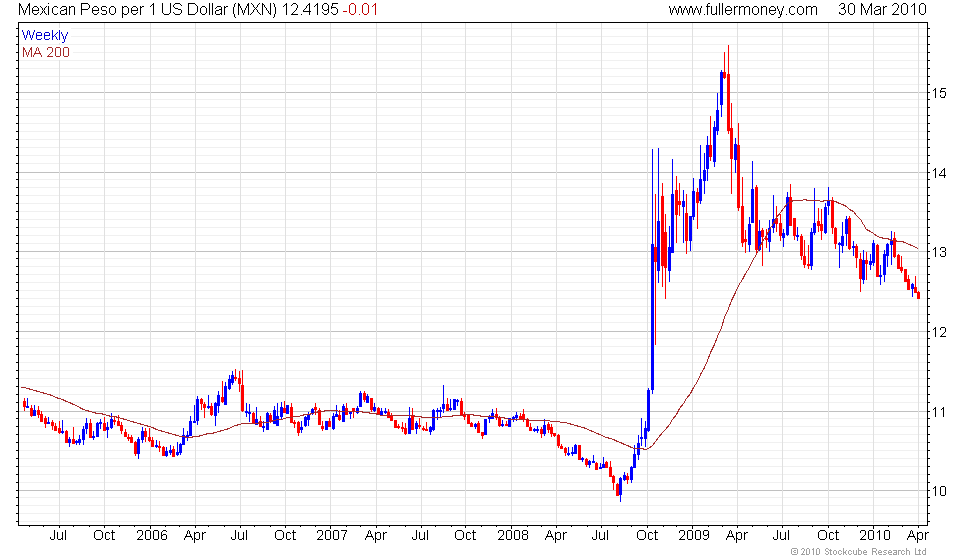Click the 'Mexican Peso per 1 US Dollar (MXN)' title
This screenshot has height=560, width=980.
(147, 9)
